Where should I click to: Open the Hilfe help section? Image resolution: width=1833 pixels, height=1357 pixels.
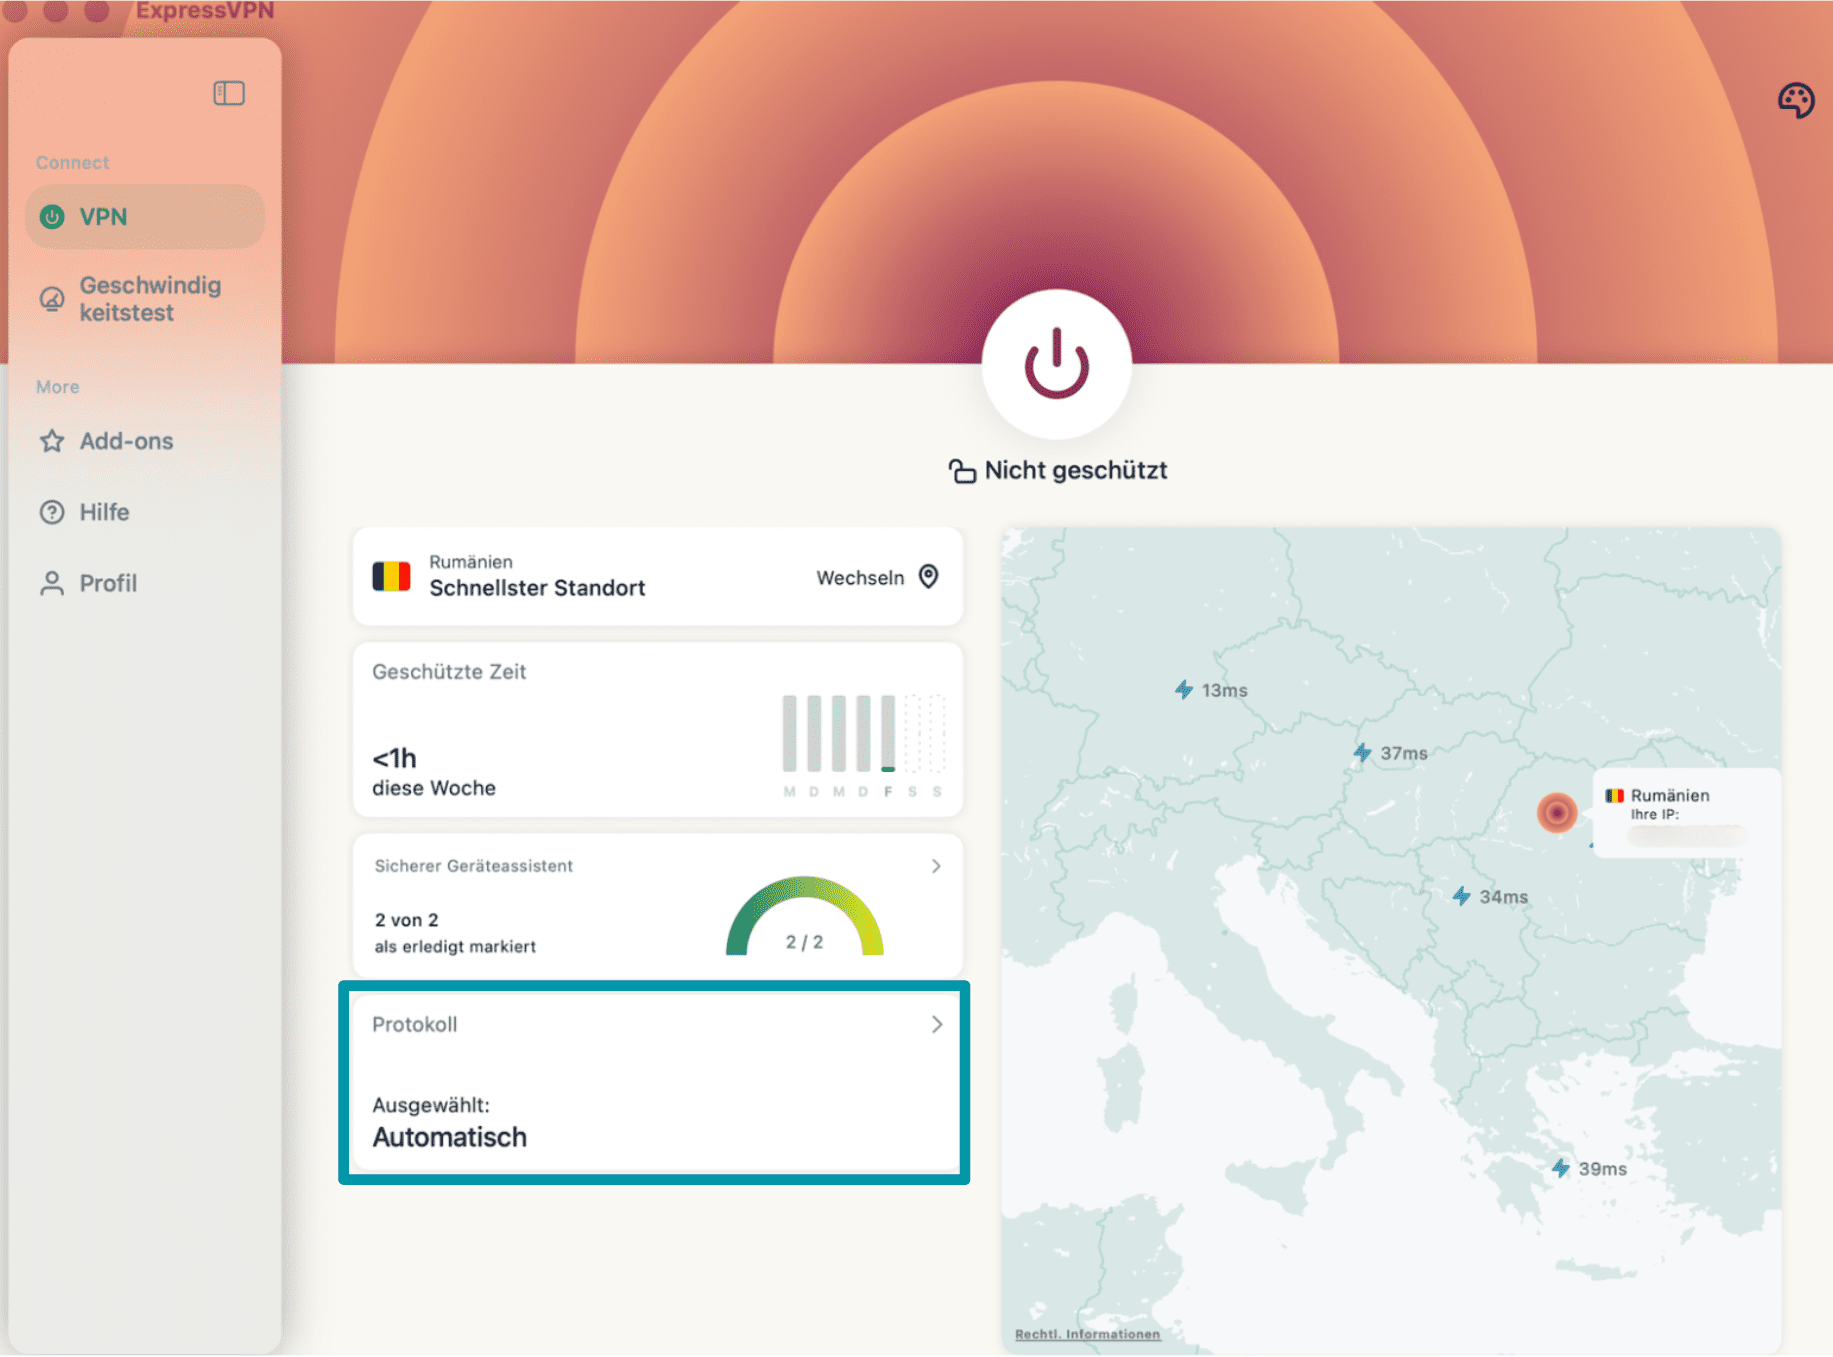click(x=104, y=512)
